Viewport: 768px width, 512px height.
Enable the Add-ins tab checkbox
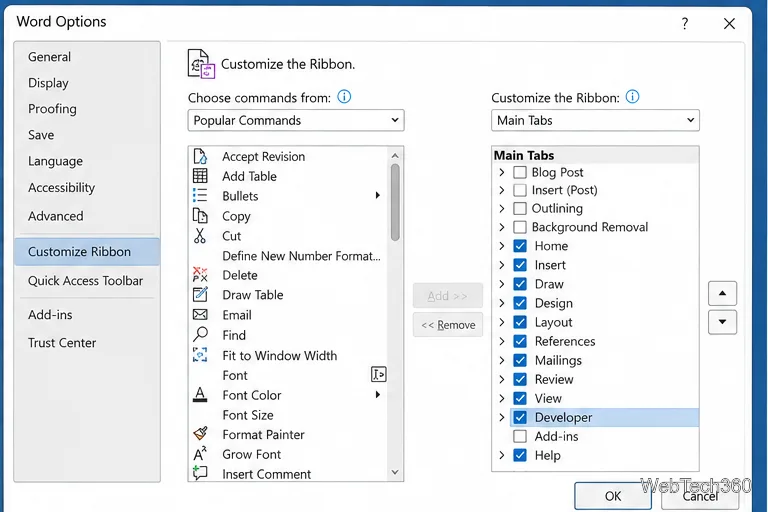[x=520, y=436]
